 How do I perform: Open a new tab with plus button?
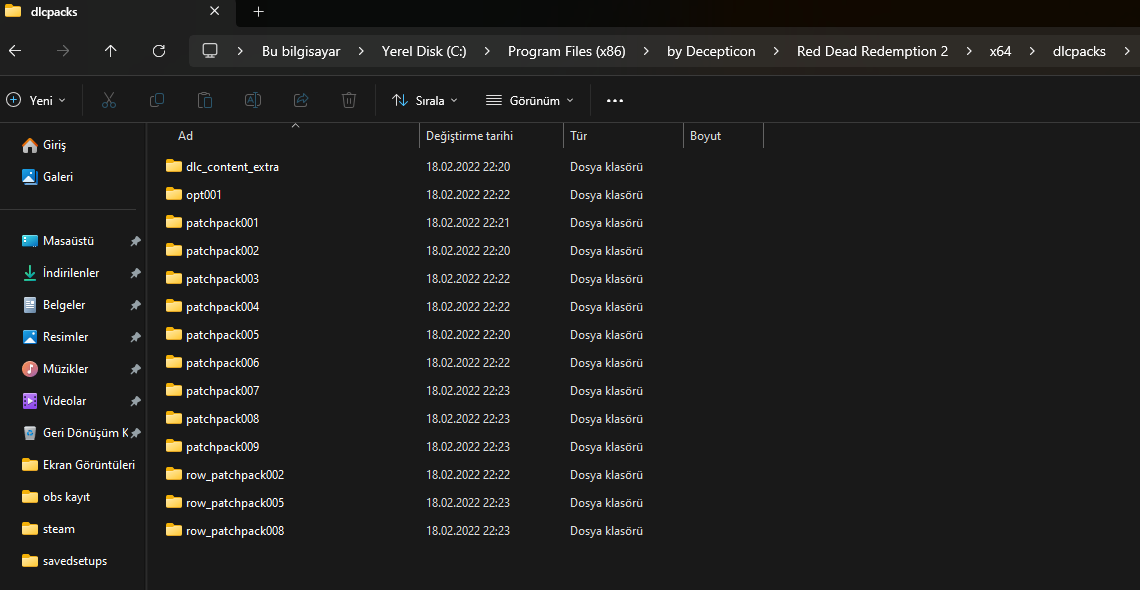coord(258,12)
